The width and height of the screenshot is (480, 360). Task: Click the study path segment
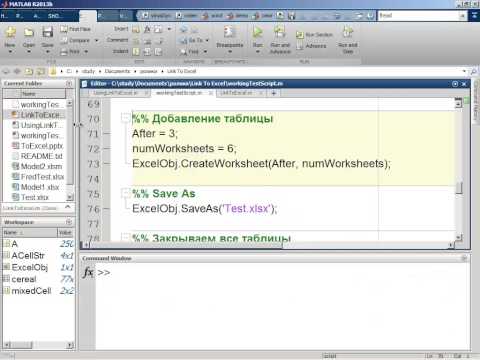pyautogui.click(x=88, y=71)
